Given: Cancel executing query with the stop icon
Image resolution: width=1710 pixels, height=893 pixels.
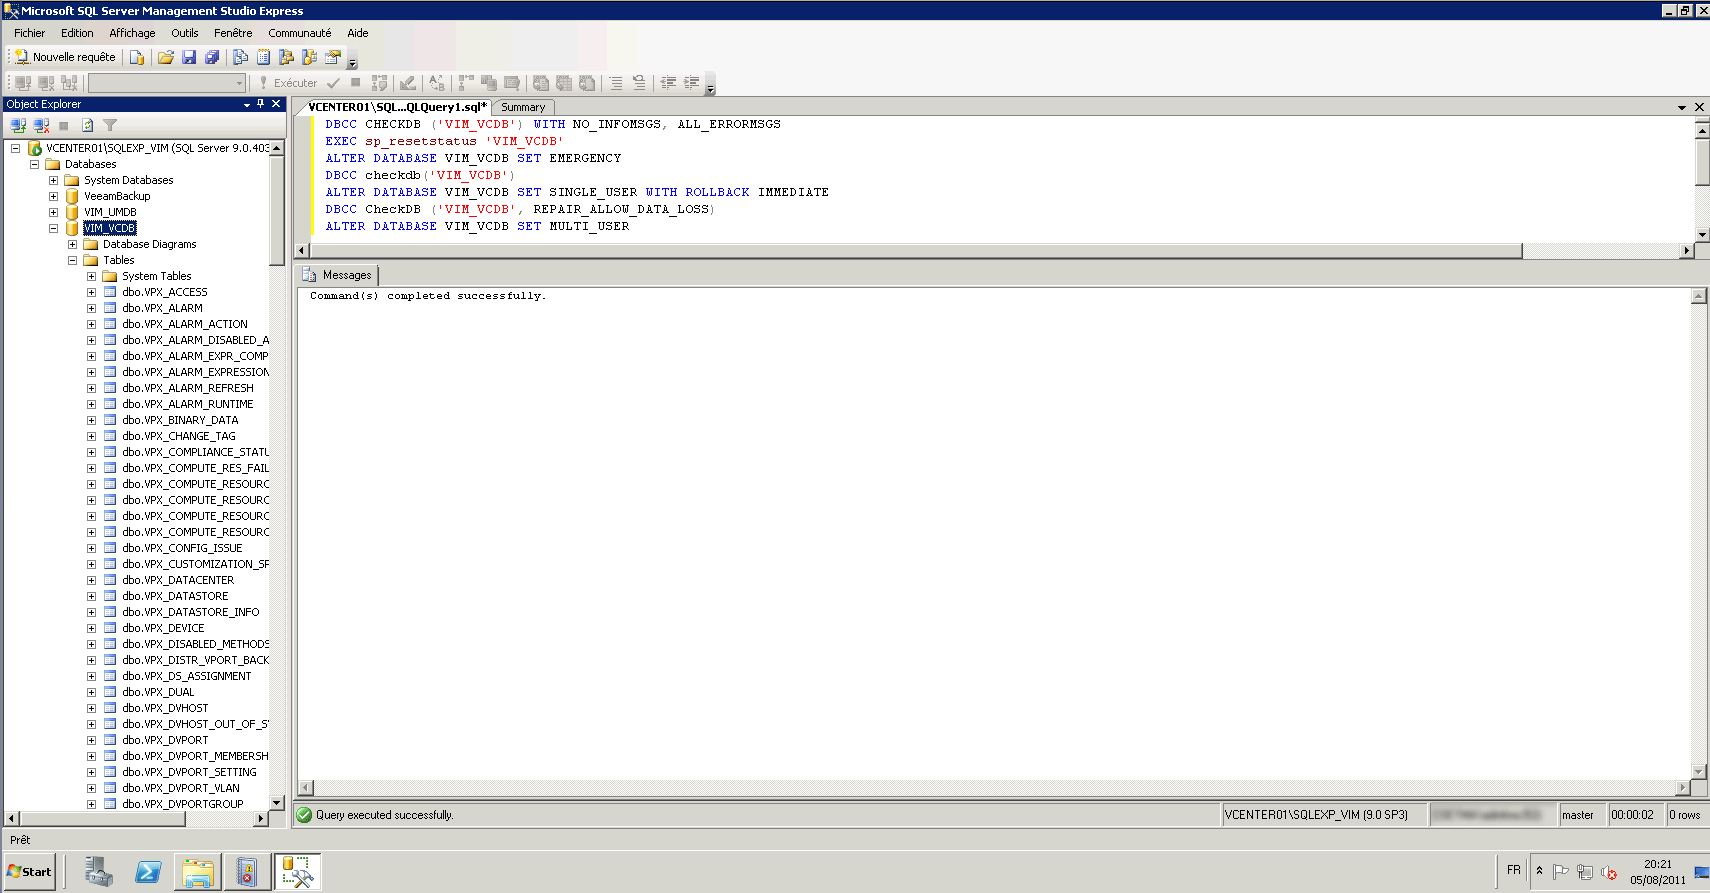Looking at the screenshot, I should [355, 83].
